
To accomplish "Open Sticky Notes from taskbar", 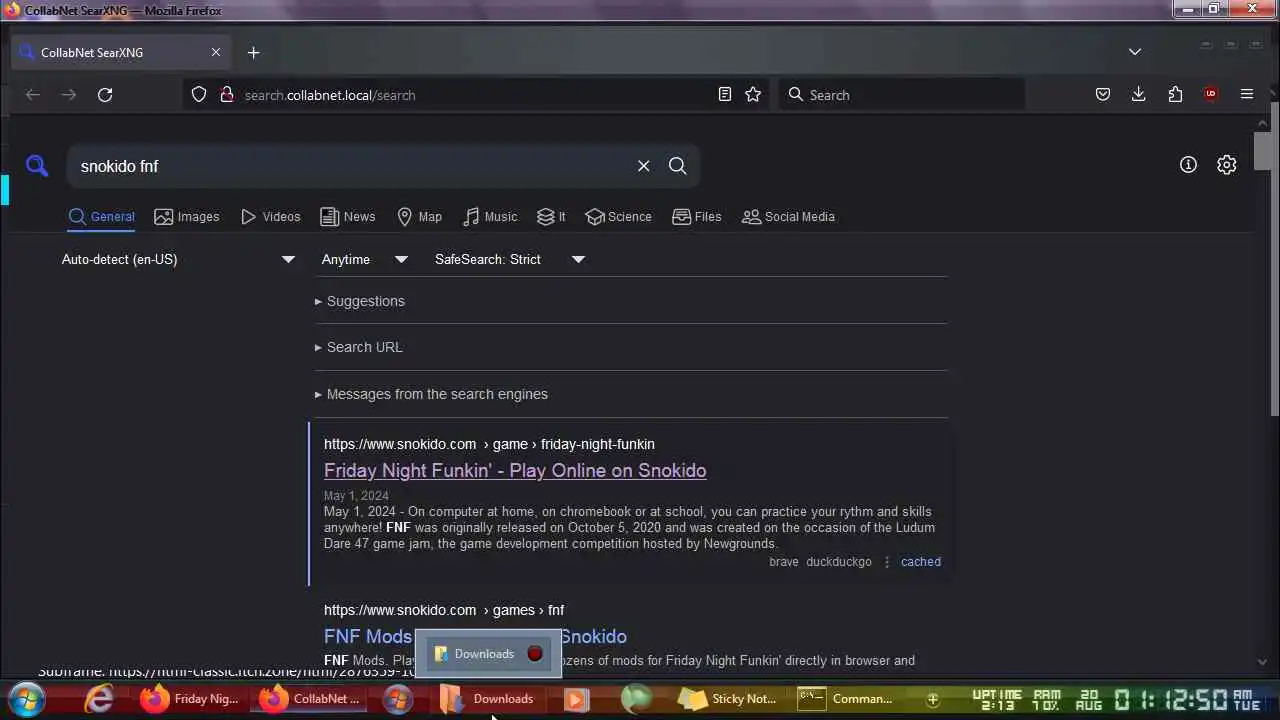I will click(x=728, y=699).
